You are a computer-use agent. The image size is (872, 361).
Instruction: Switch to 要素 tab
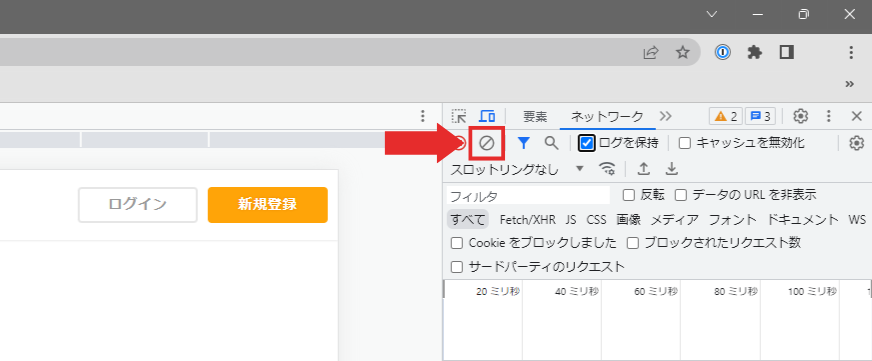(535, 117)
